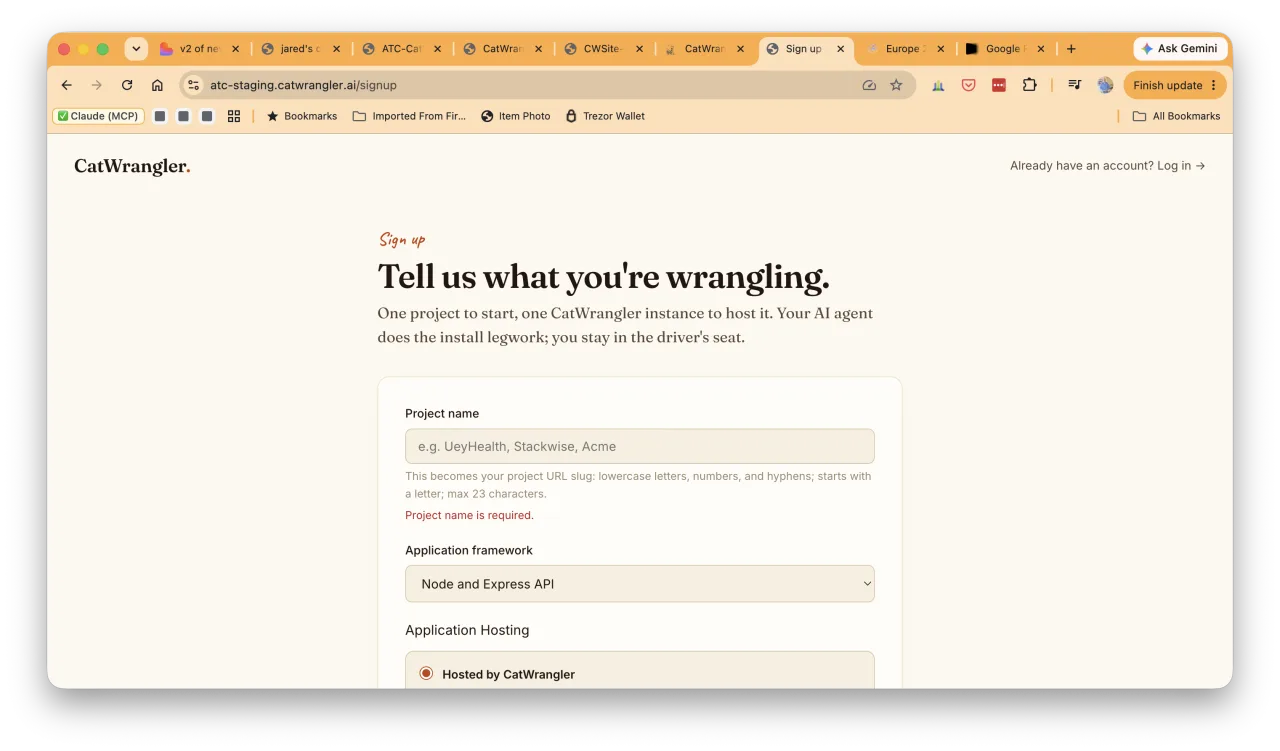Switch to the Google tab

(1005, 48)
